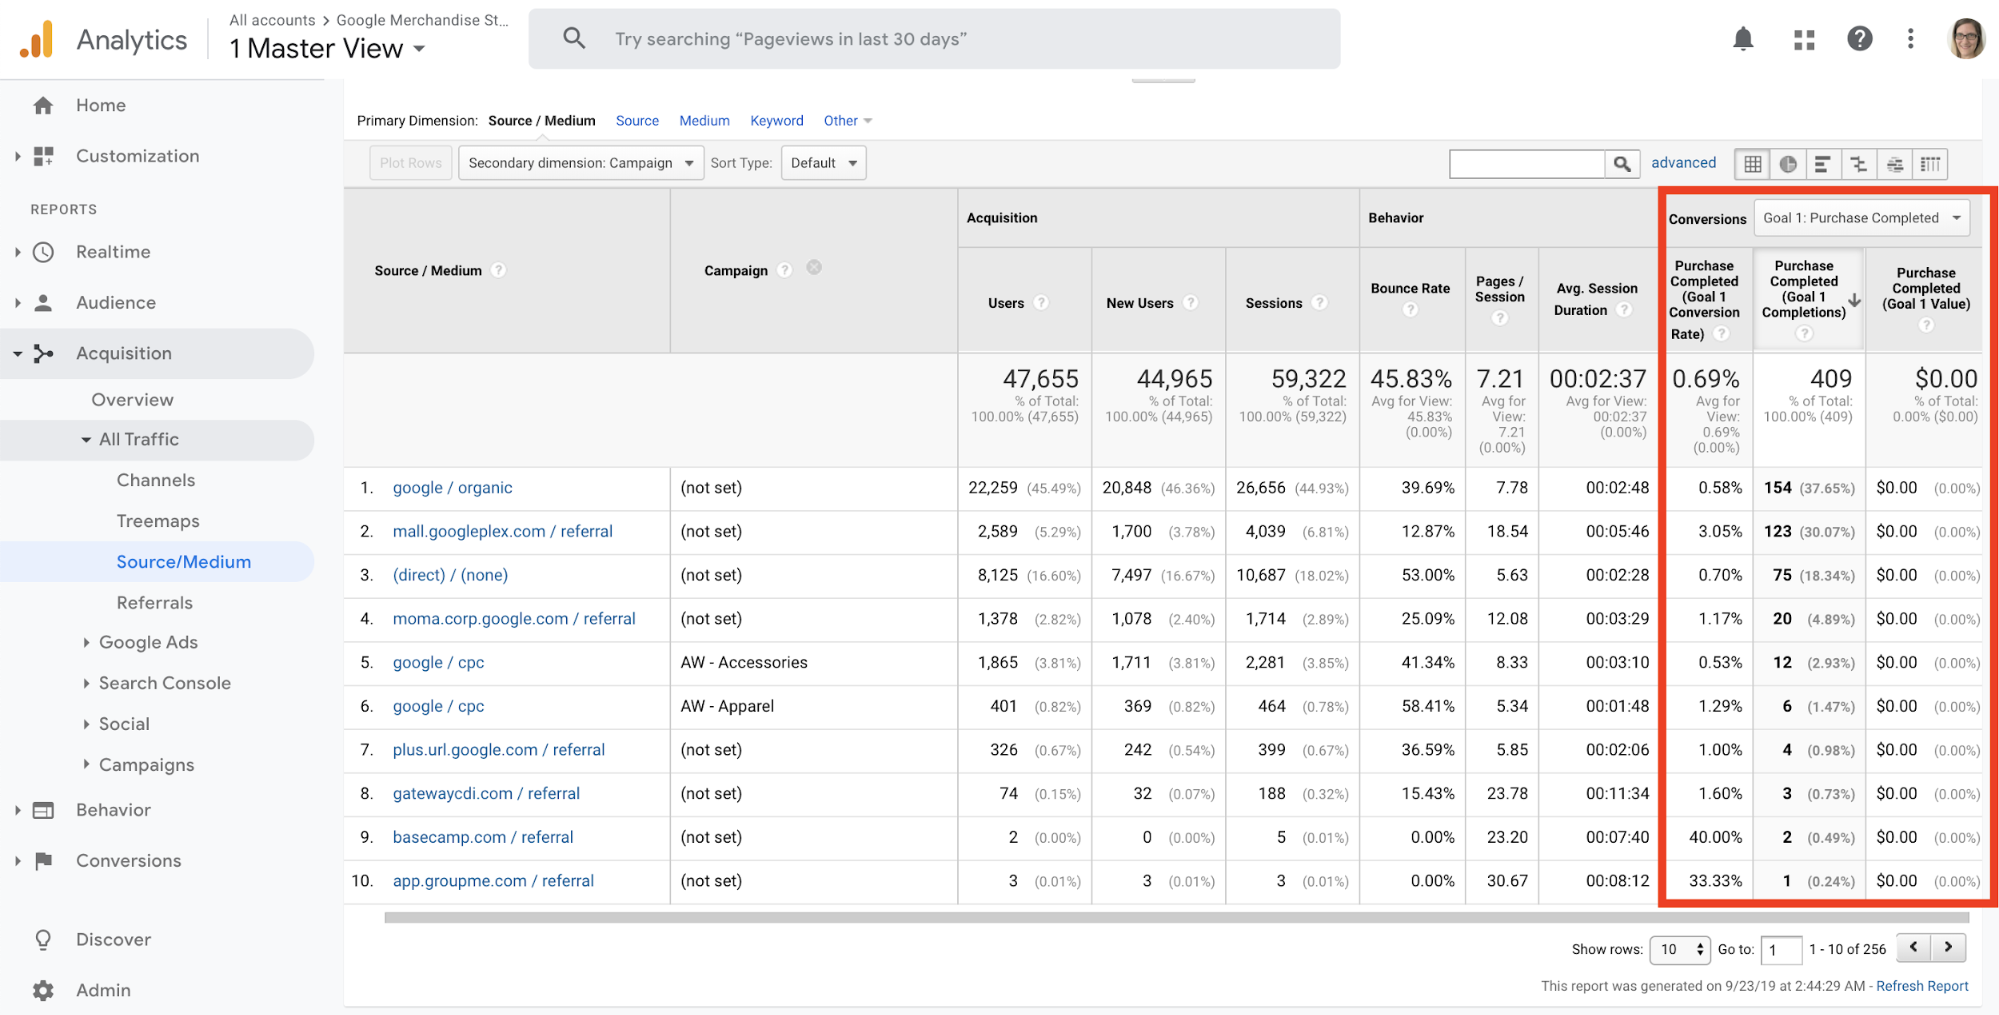Click the Refresh Report link

click(1921, 986)
